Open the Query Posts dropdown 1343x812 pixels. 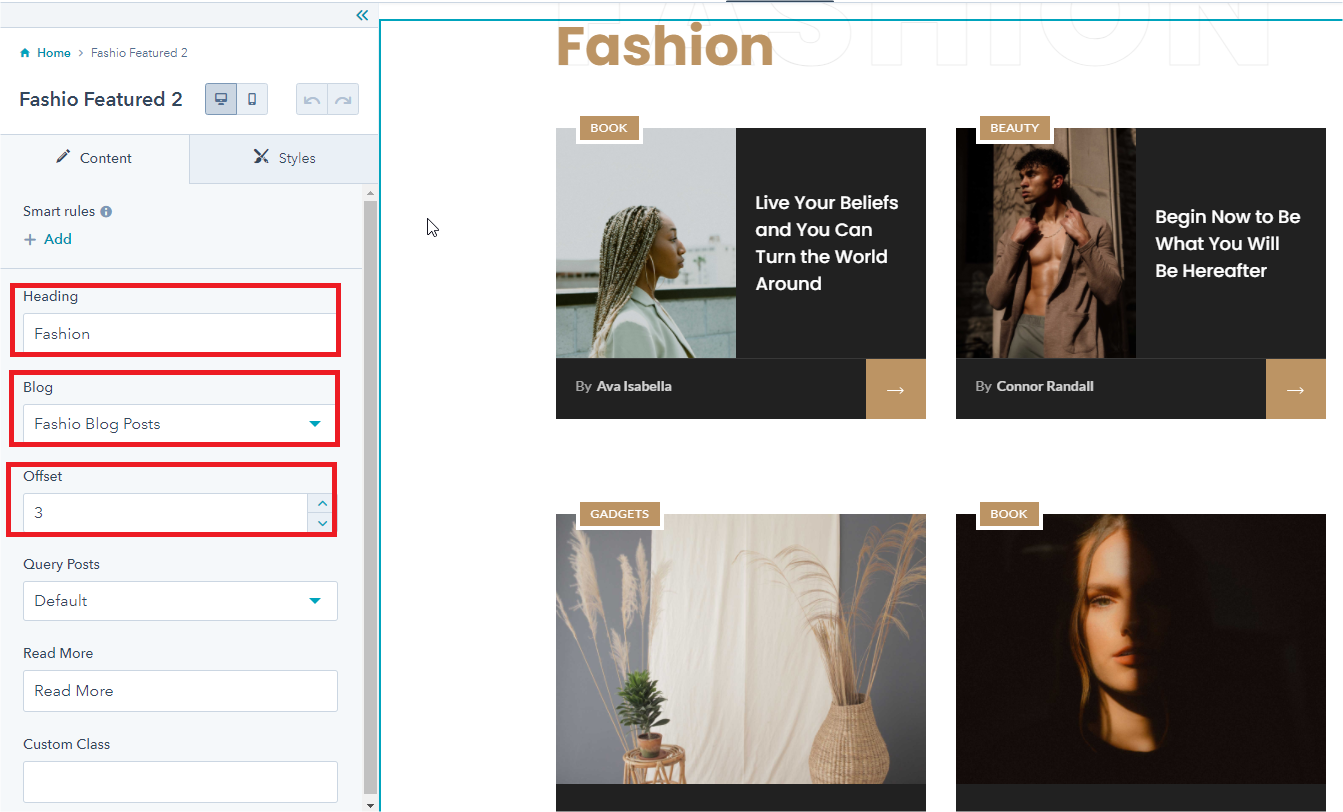(180, 601)
